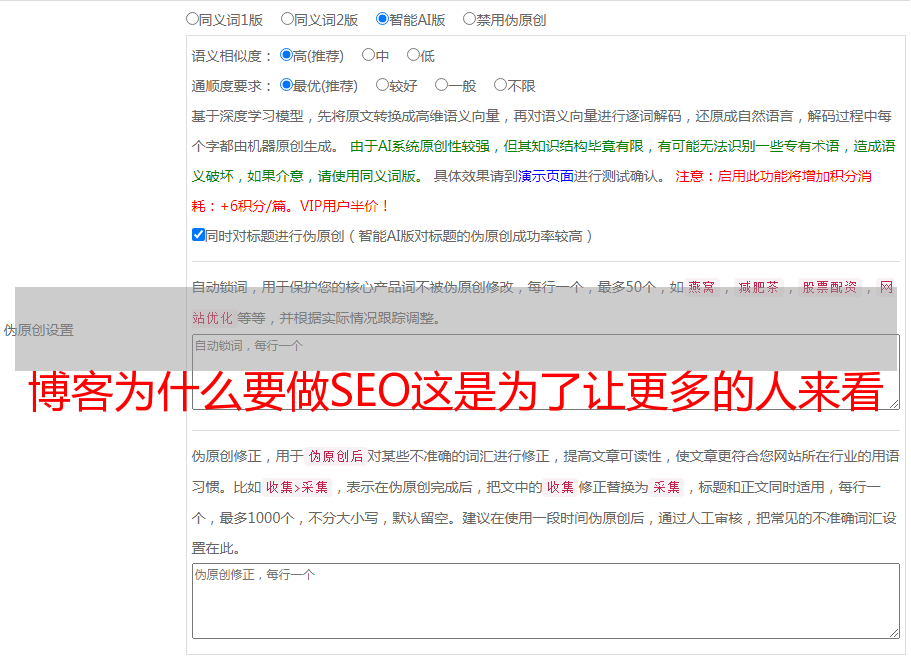Viewport: 911px width, 658px height.
Task: Click the 收集>采集 example tag
Action: [x=297, y=488]
